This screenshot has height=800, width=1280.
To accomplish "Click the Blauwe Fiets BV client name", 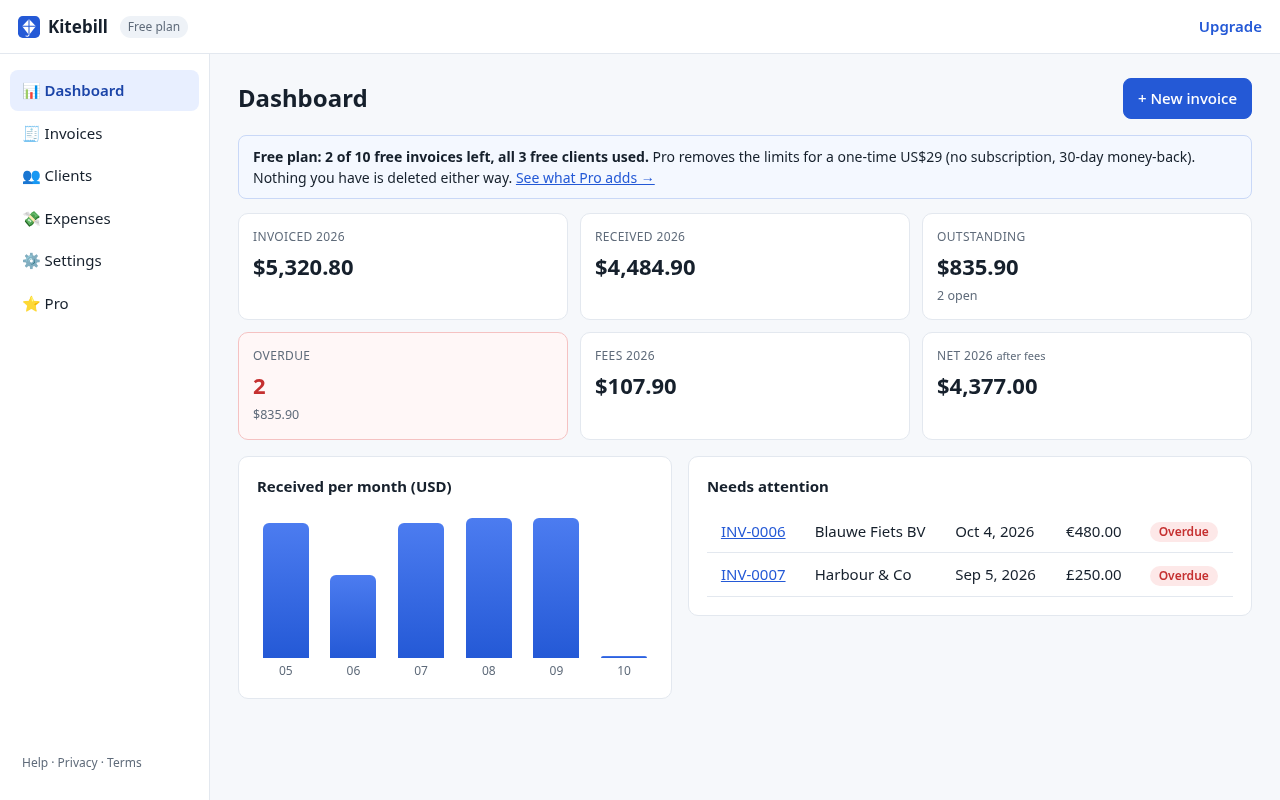I will (870, 532).
